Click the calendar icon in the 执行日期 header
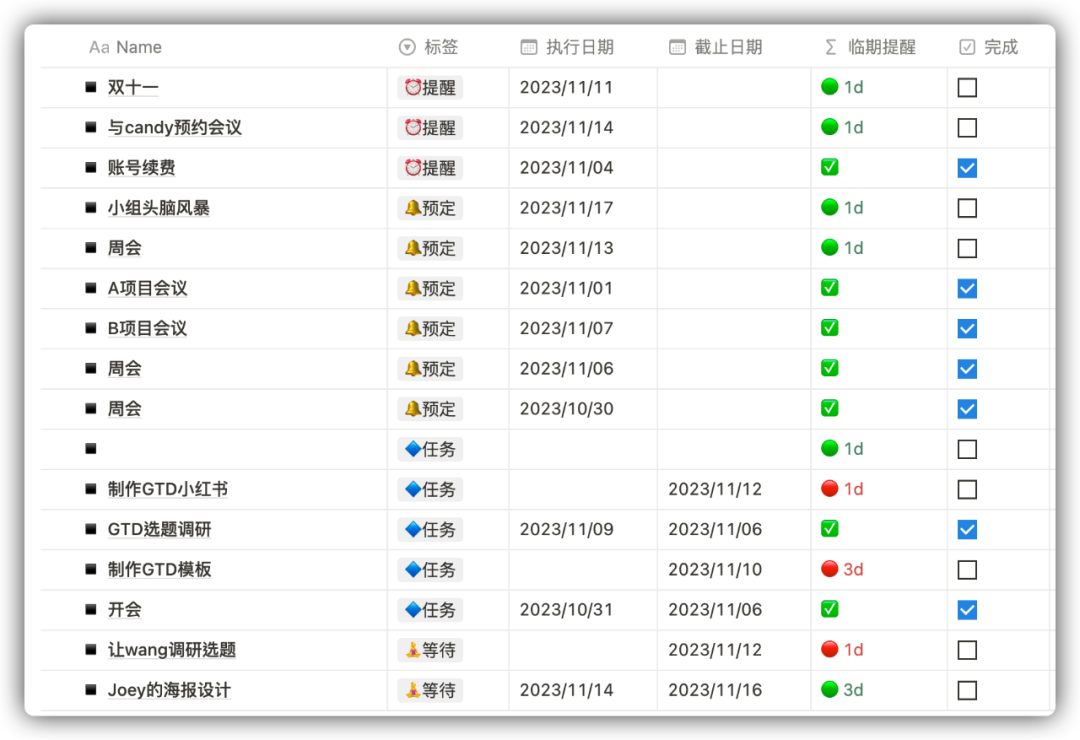1080x740 pixels. point(527,46)
